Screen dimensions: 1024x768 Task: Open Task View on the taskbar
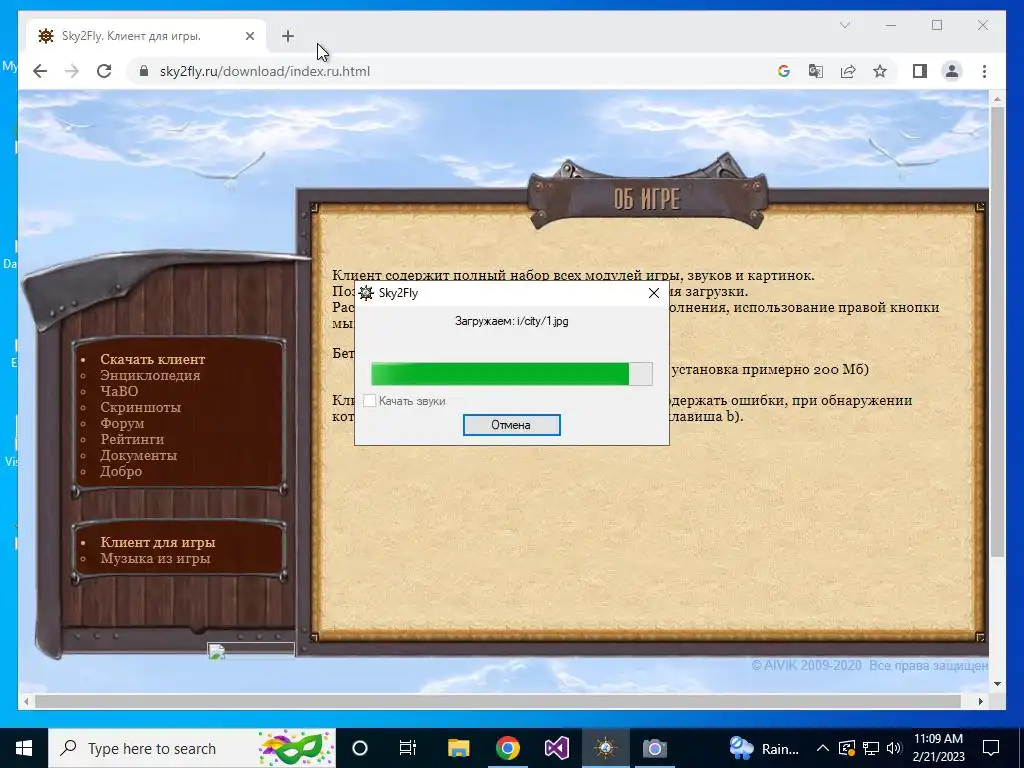pyautogui.click(x=408, y=748)
